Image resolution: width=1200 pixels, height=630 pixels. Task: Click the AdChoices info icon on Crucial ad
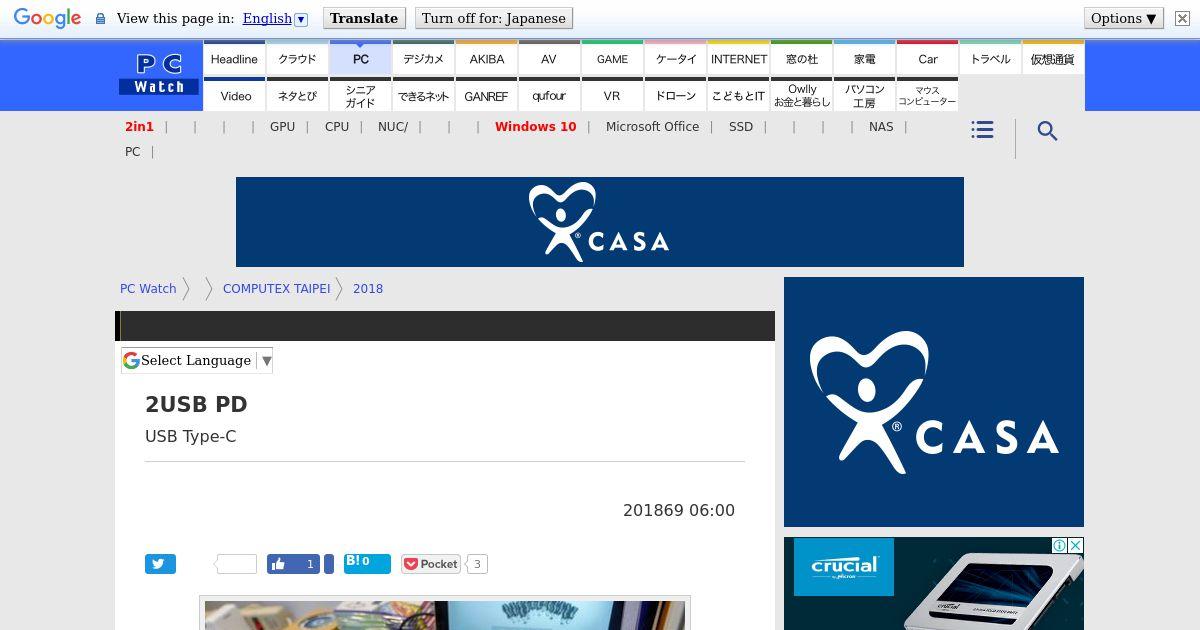(x=1059, y=545)
